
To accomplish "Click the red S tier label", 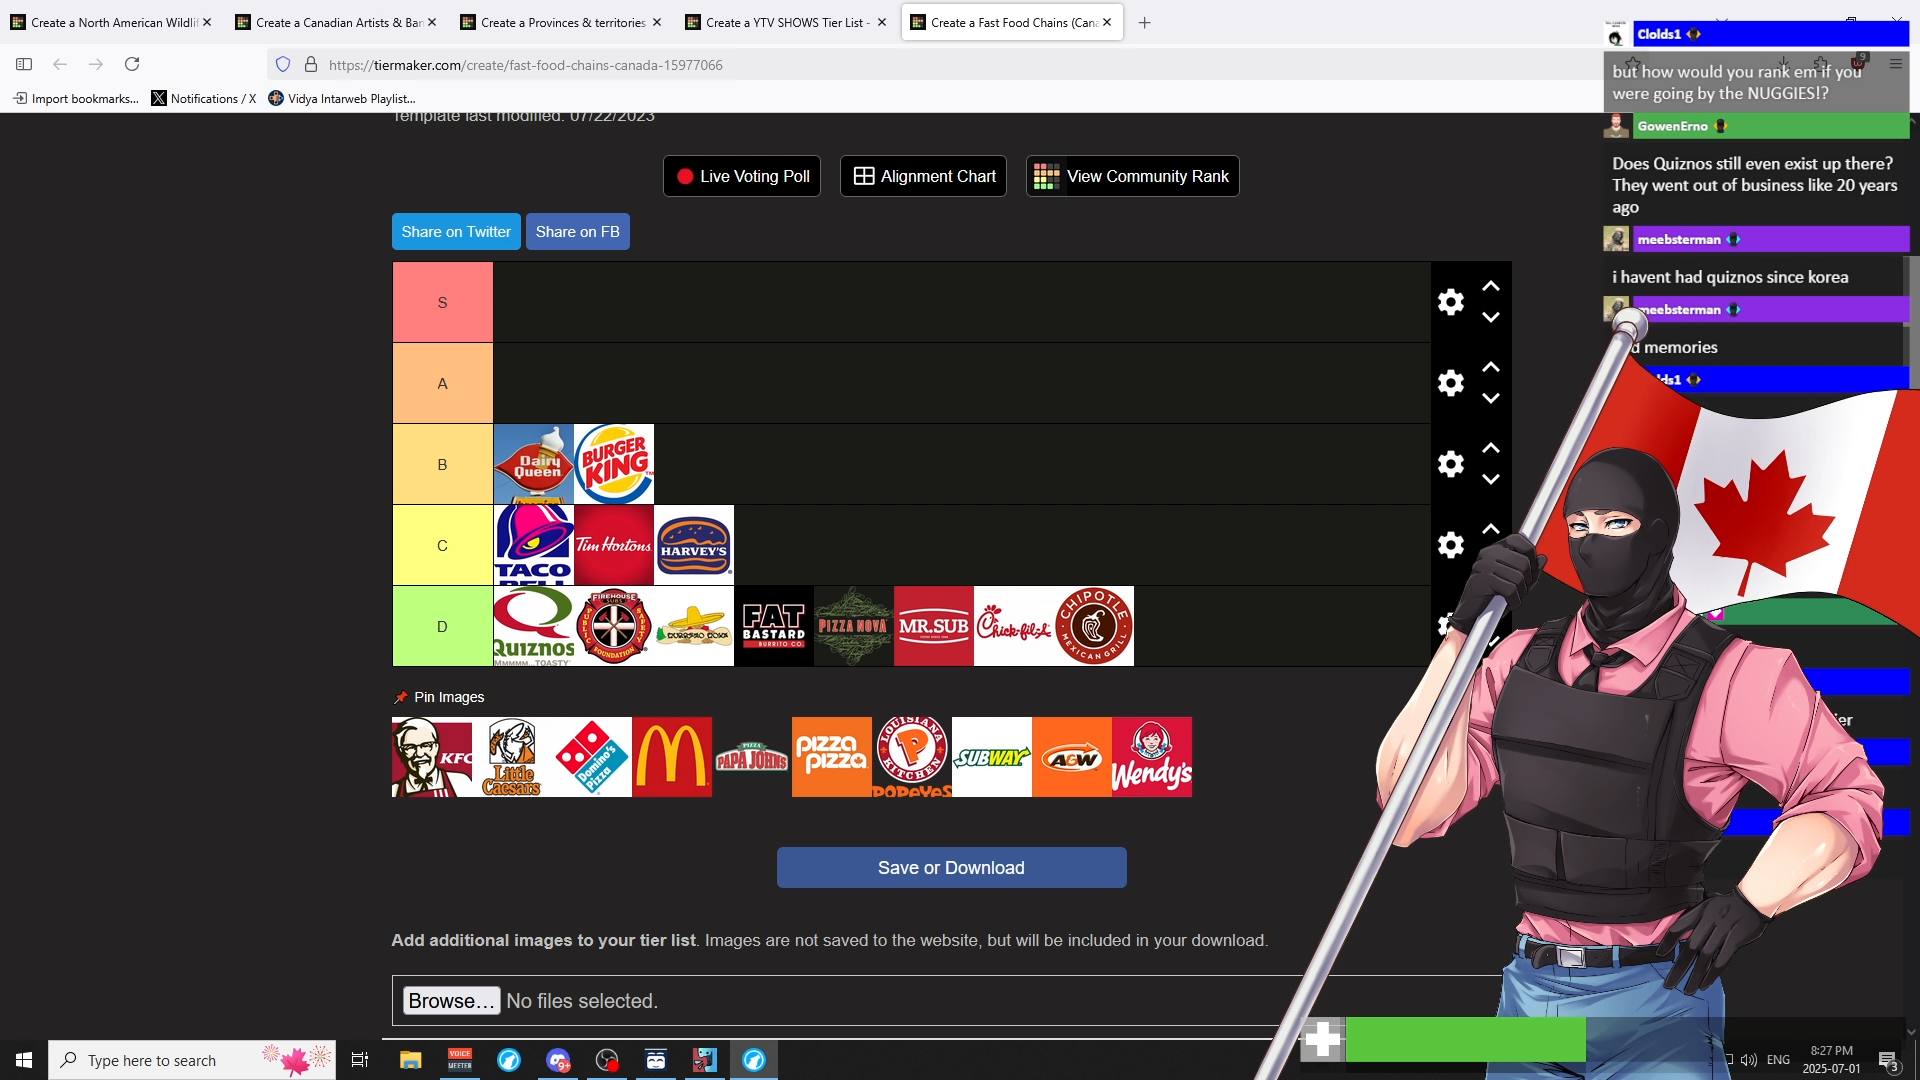I will 443,302.
